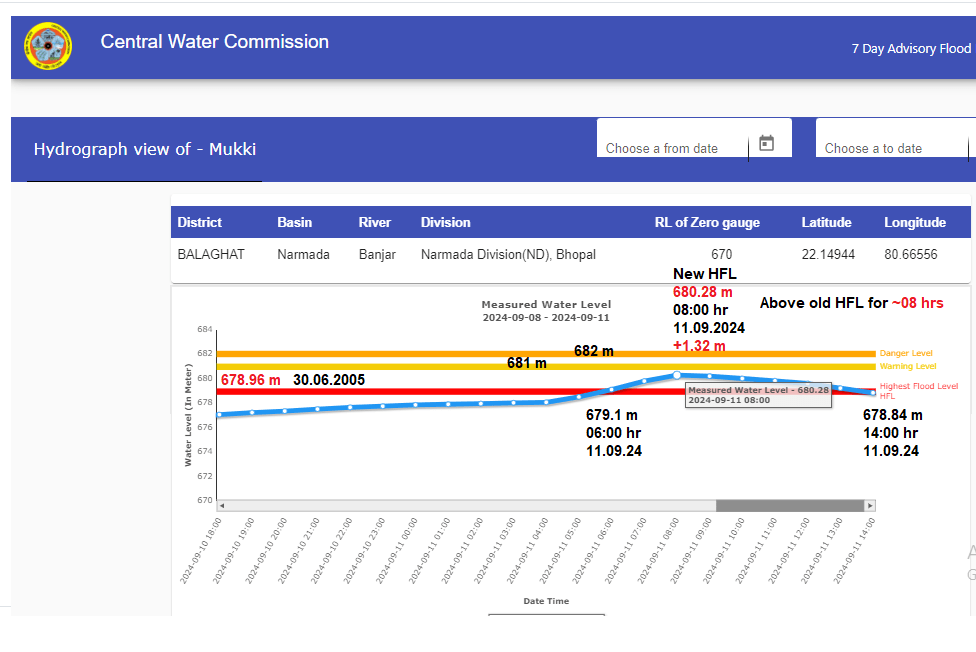Select the 08:00 peak data point marker
The width and height of the screenshot is (976, 652).
tap(677, 375)
